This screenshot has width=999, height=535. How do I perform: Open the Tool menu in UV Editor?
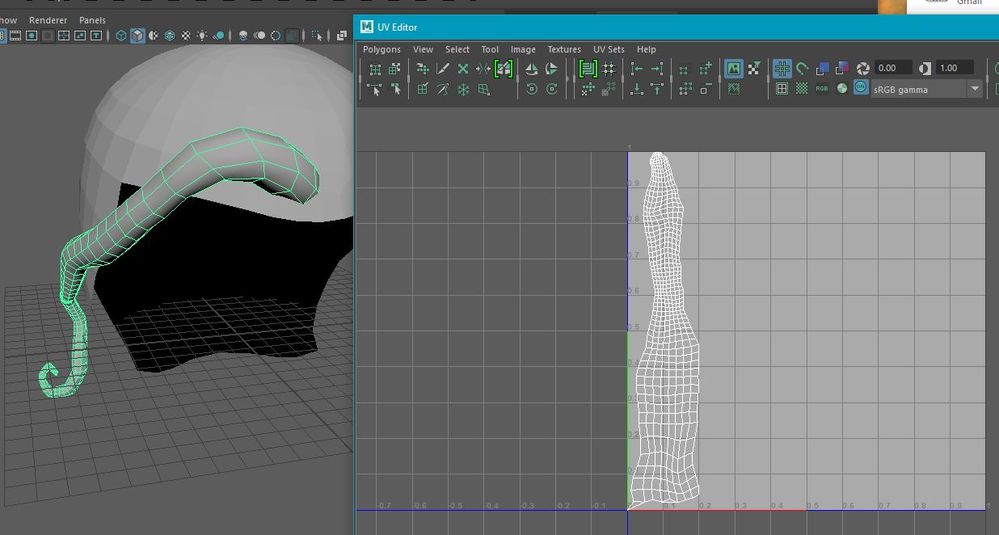click(x=490, y=49)
